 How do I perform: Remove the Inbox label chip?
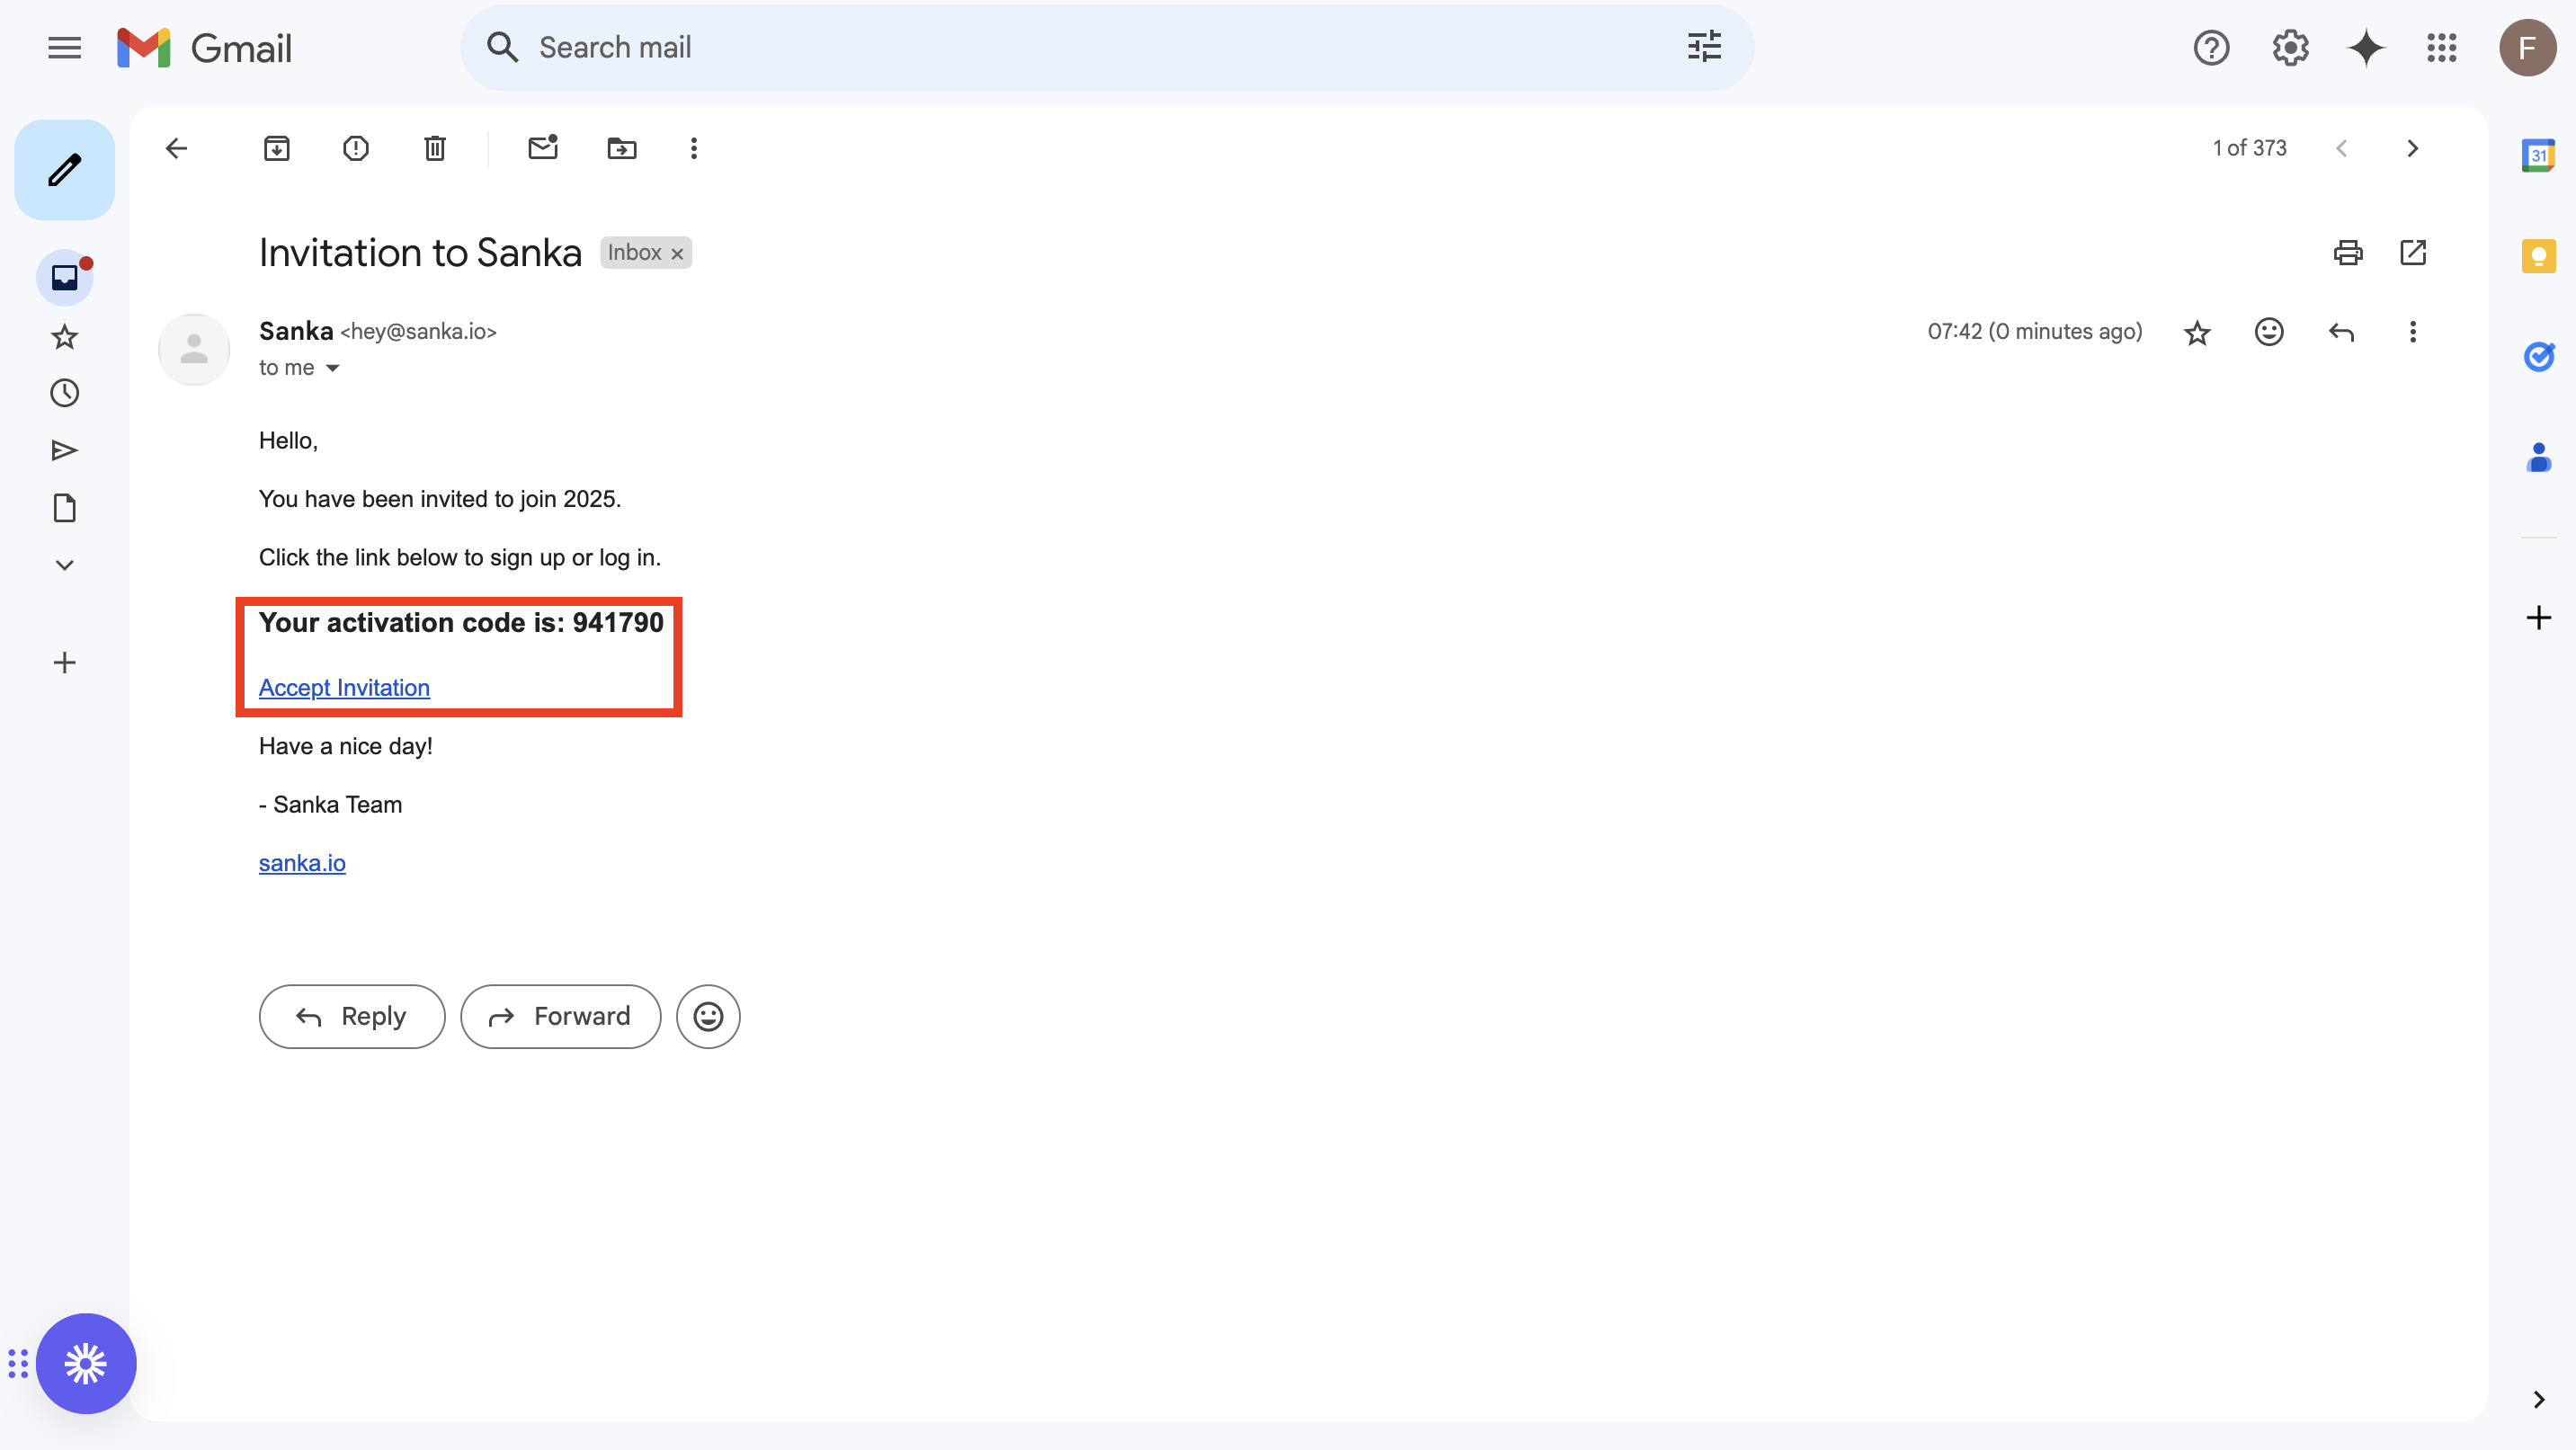pos(677,254)
